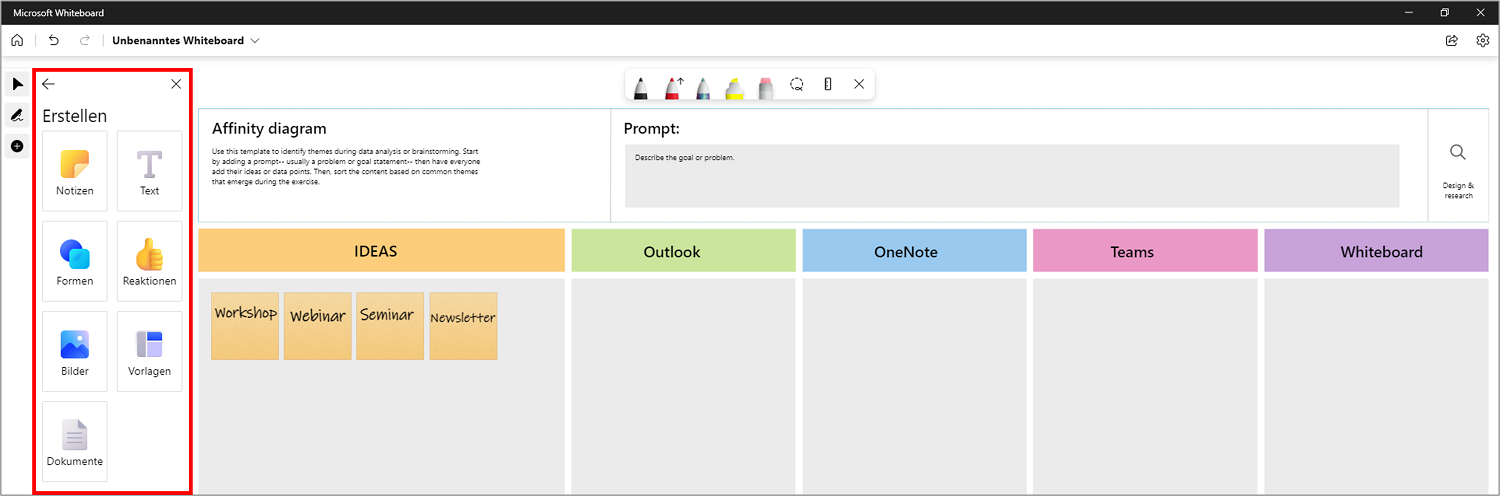This screenshot has width=1500, height=496.
Task: Insert pictures via Bilder
Action: point(75,351)
